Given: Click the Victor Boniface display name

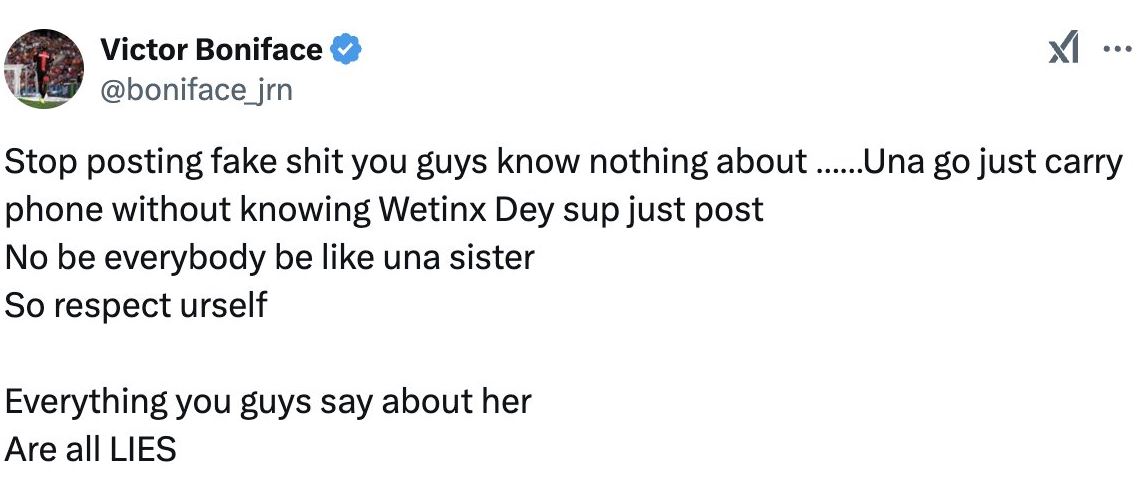Looking at the screenshot, I should pos(211,49).
